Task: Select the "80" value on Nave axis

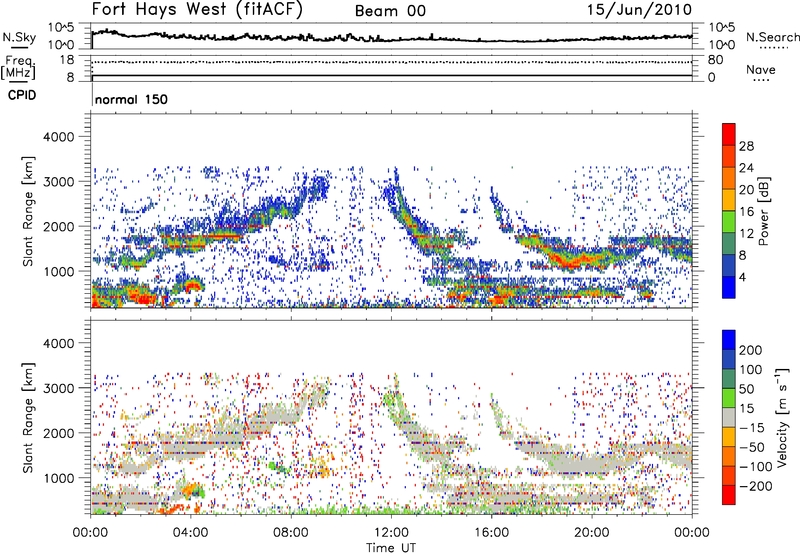Action: (x=715, y=60)
